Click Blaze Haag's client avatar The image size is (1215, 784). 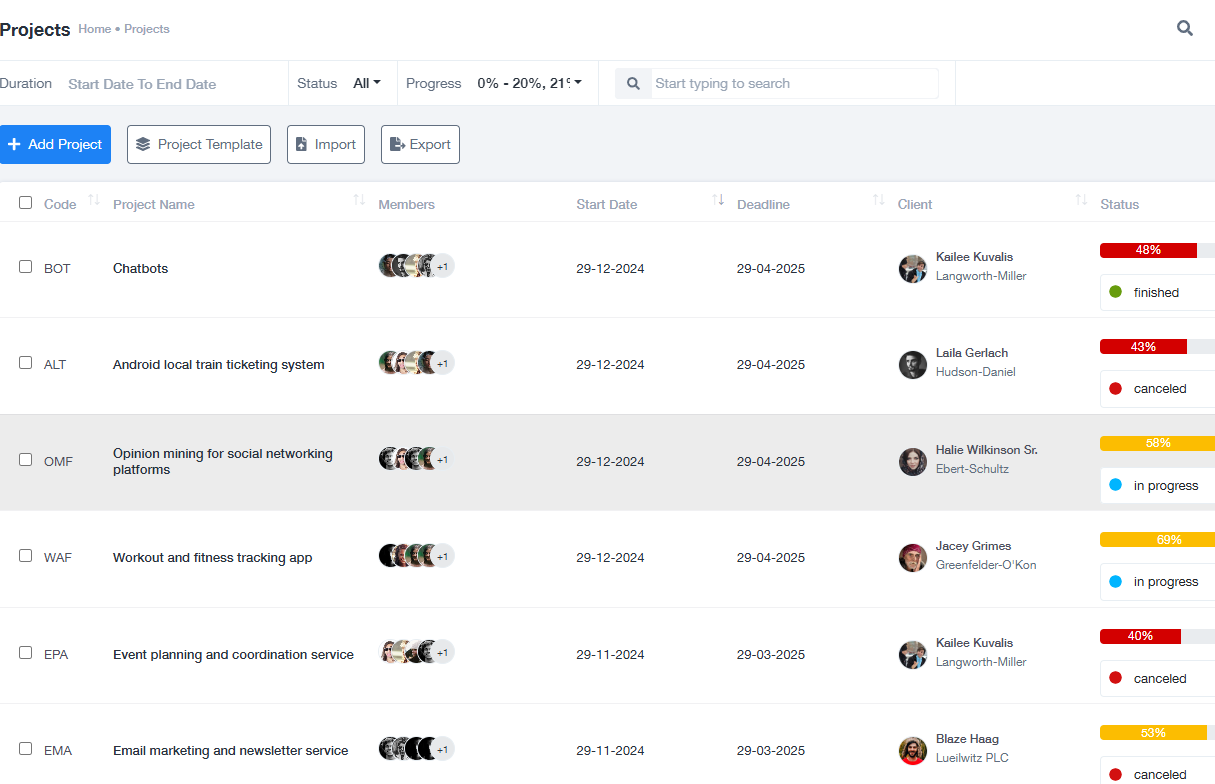(913, 751)
